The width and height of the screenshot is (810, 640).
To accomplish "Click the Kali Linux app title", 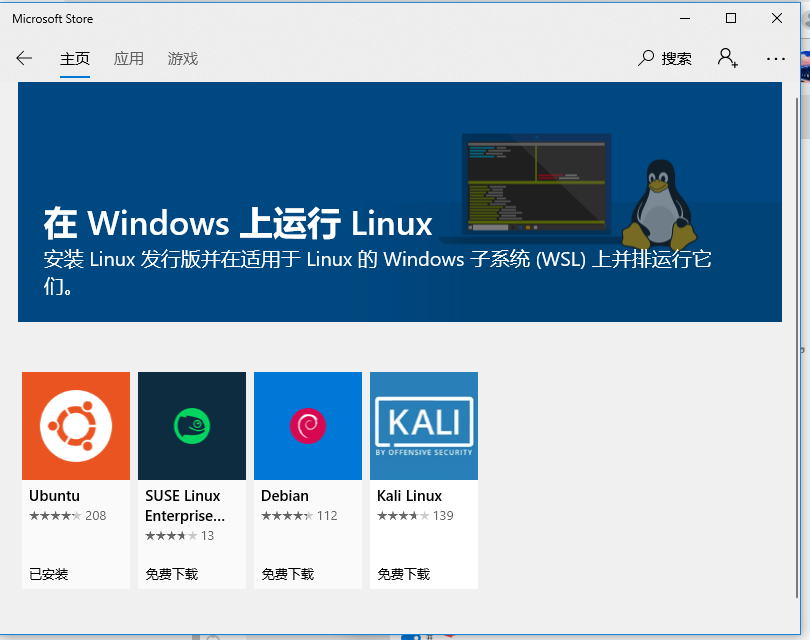I will pyautogui.click(x=410, y=496).
